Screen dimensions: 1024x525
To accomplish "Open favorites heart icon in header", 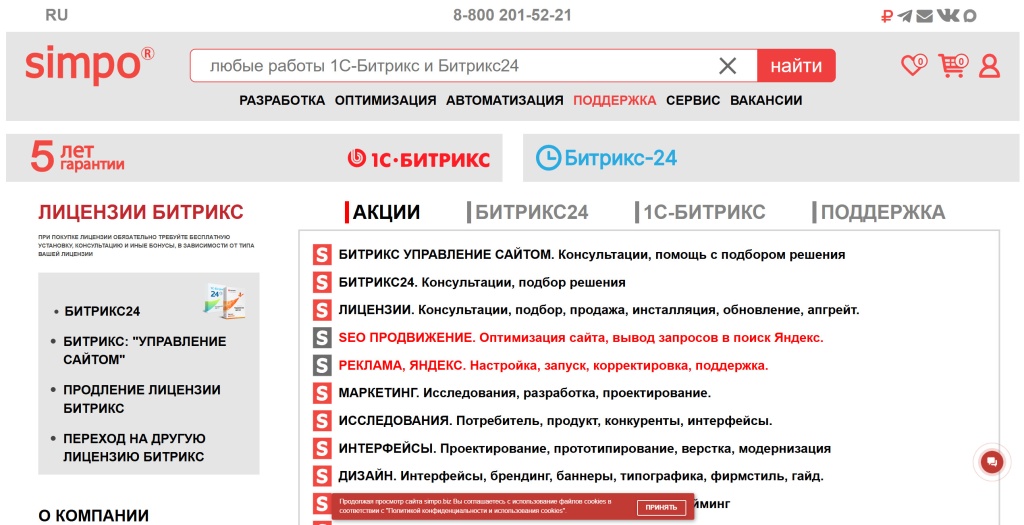I will [x=914, y=65].
